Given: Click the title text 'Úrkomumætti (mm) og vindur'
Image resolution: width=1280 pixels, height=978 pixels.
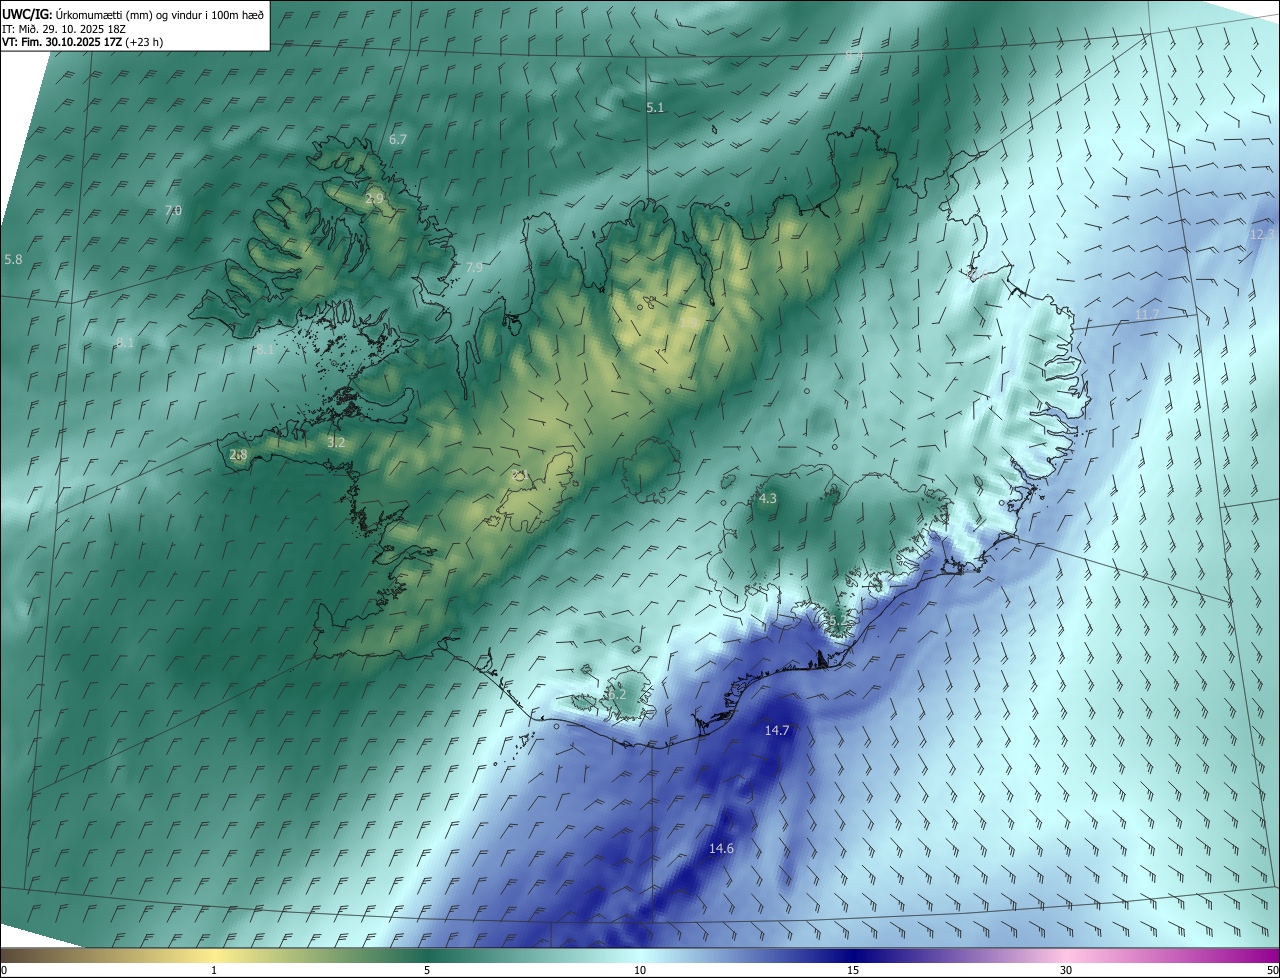Looking at the screenshot, I should 128,14.
